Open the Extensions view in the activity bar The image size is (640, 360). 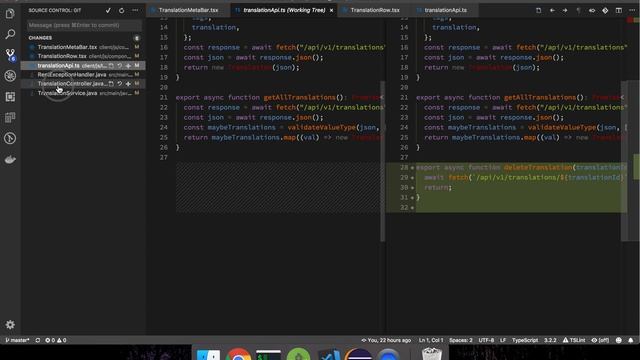pos(10,97)
